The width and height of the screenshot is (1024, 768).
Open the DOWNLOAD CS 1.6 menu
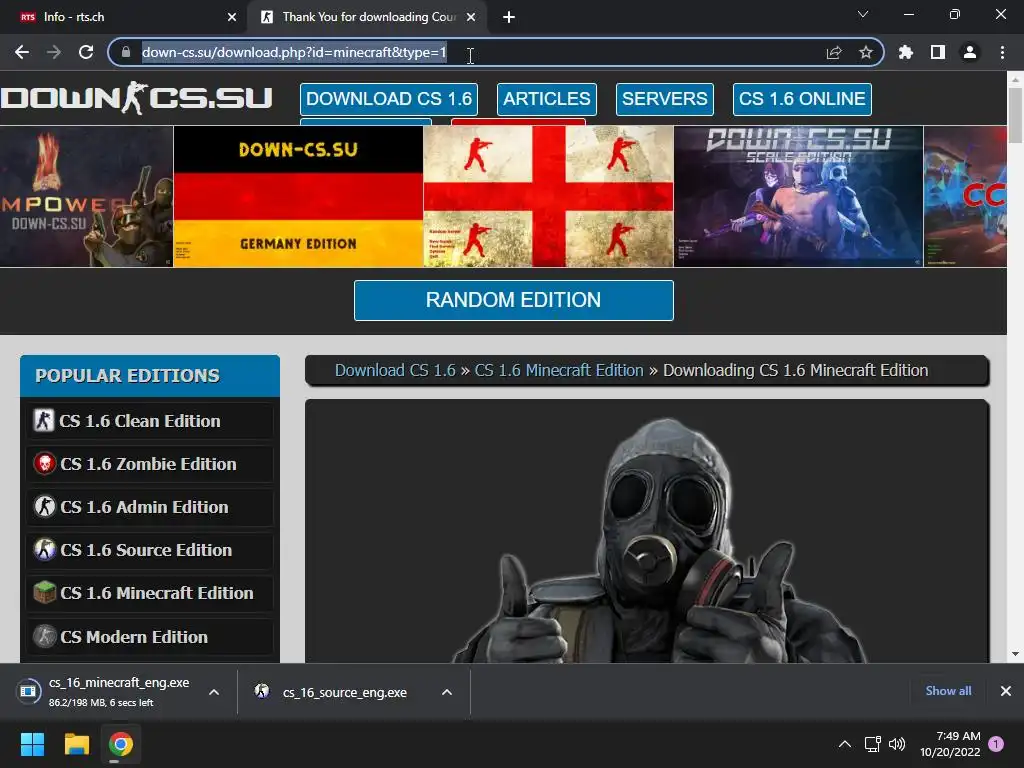click(389, 99)
